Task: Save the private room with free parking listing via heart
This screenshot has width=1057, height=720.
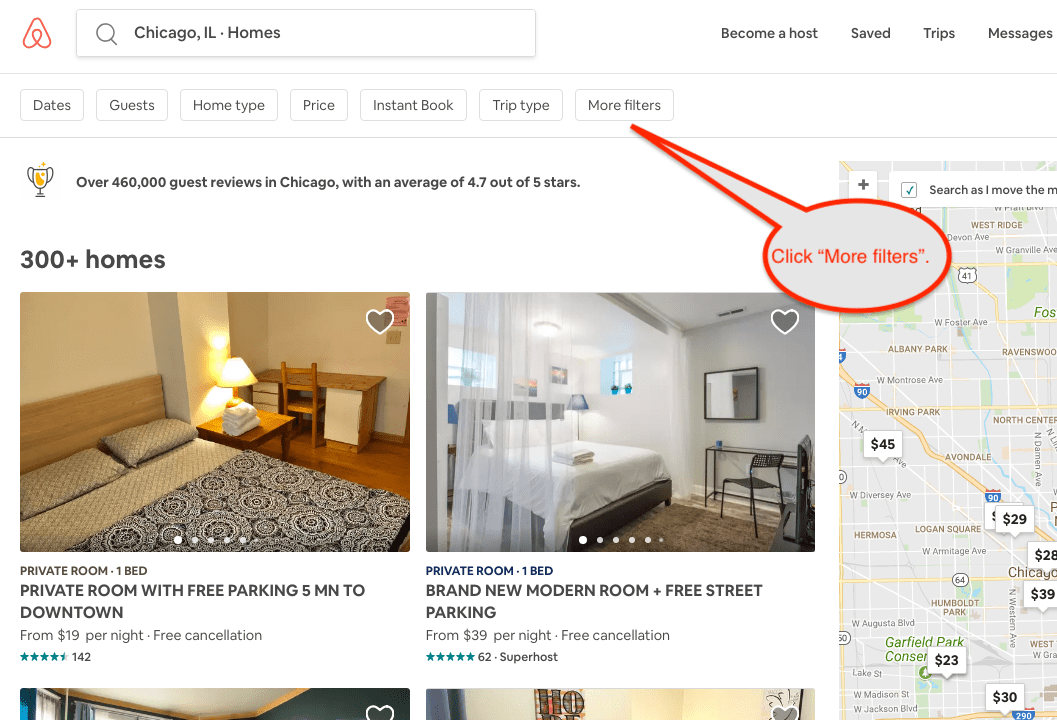Action: click(x=380, y=321)
